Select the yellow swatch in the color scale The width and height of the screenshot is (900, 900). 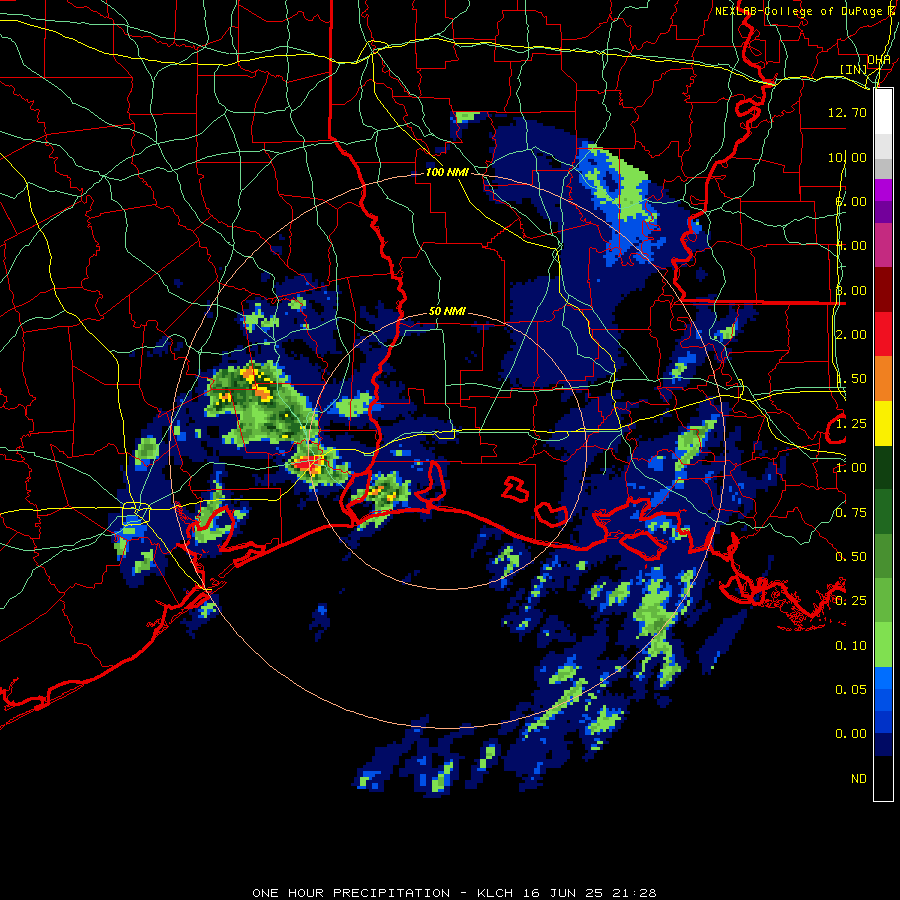coord(883,423)
